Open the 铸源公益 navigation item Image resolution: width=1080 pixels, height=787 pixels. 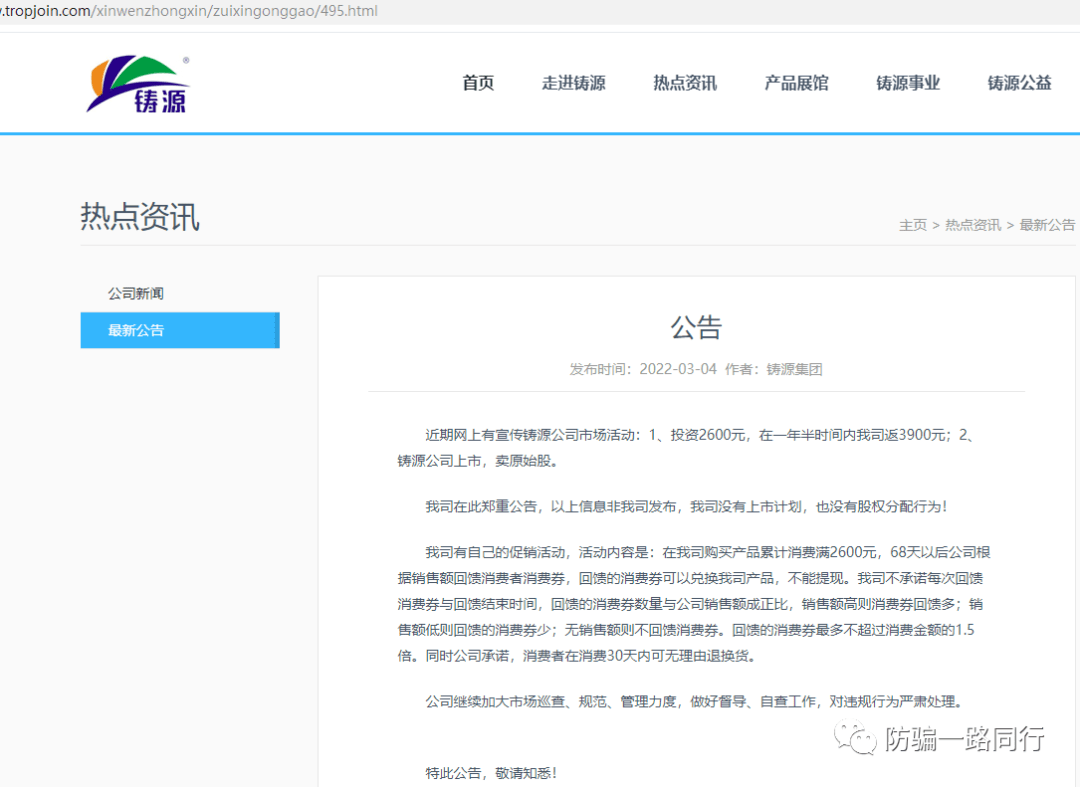[1019, 83]
